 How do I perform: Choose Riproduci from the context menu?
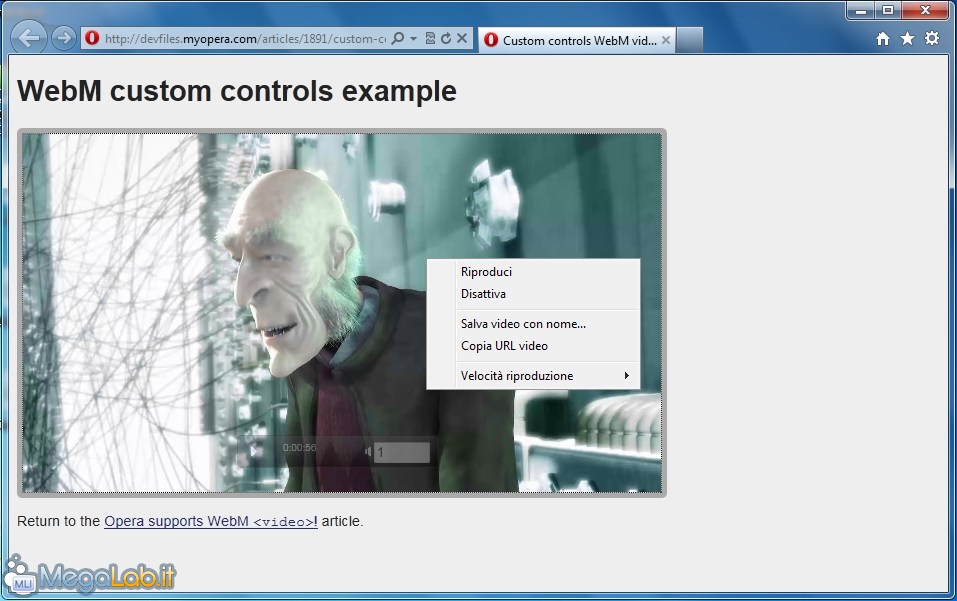[486, 272]
